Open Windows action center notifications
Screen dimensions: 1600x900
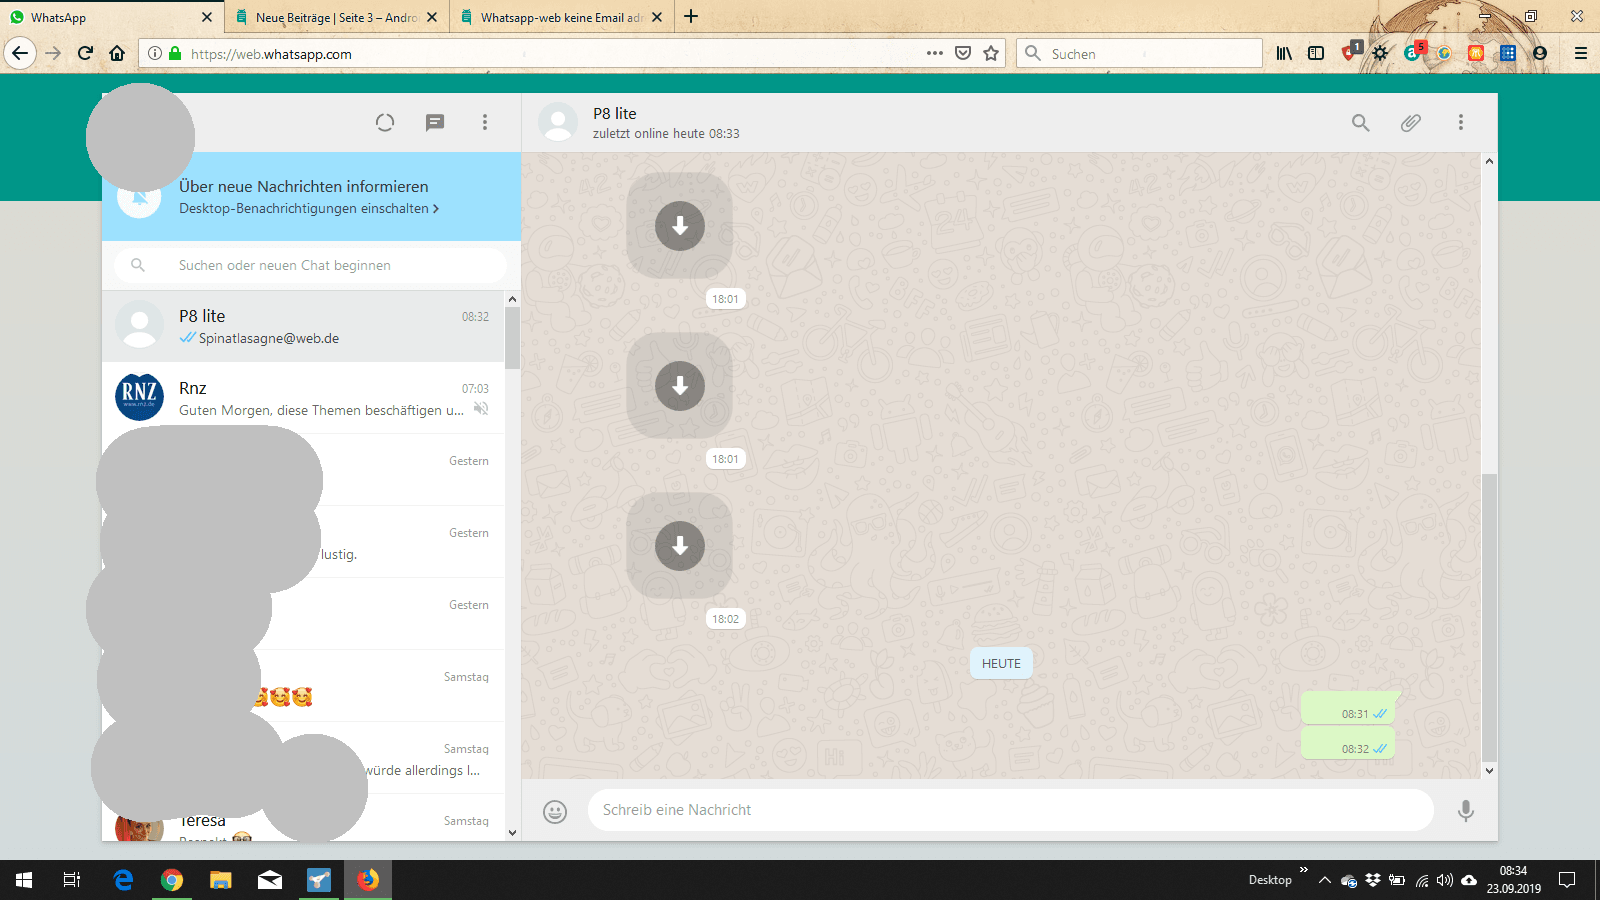click(x=1567, y=880)
